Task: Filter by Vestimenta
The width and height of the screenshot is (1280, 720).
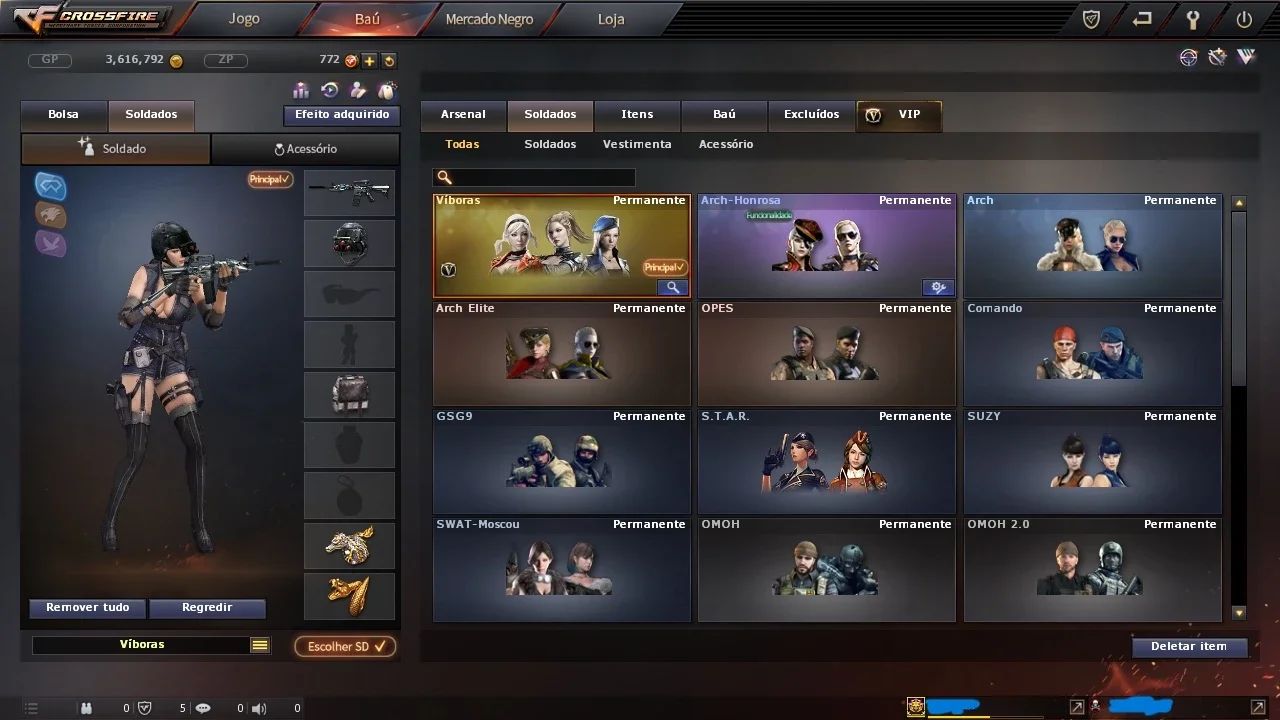Action: click(x=637, y=144)
